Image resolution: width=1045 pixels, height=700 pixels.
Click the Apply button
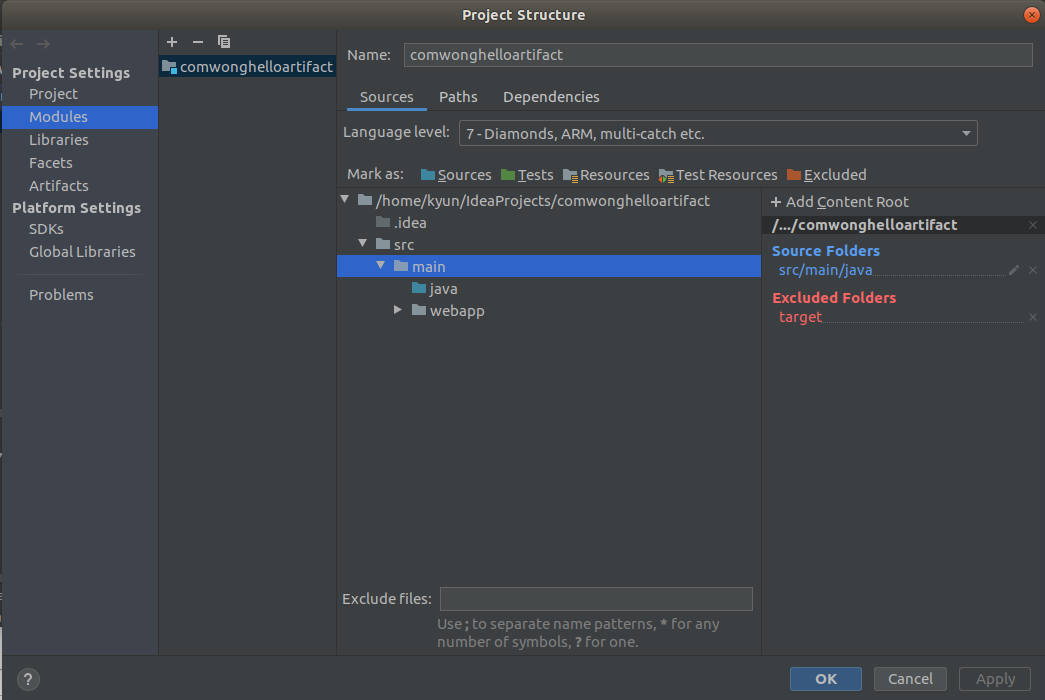995,679
